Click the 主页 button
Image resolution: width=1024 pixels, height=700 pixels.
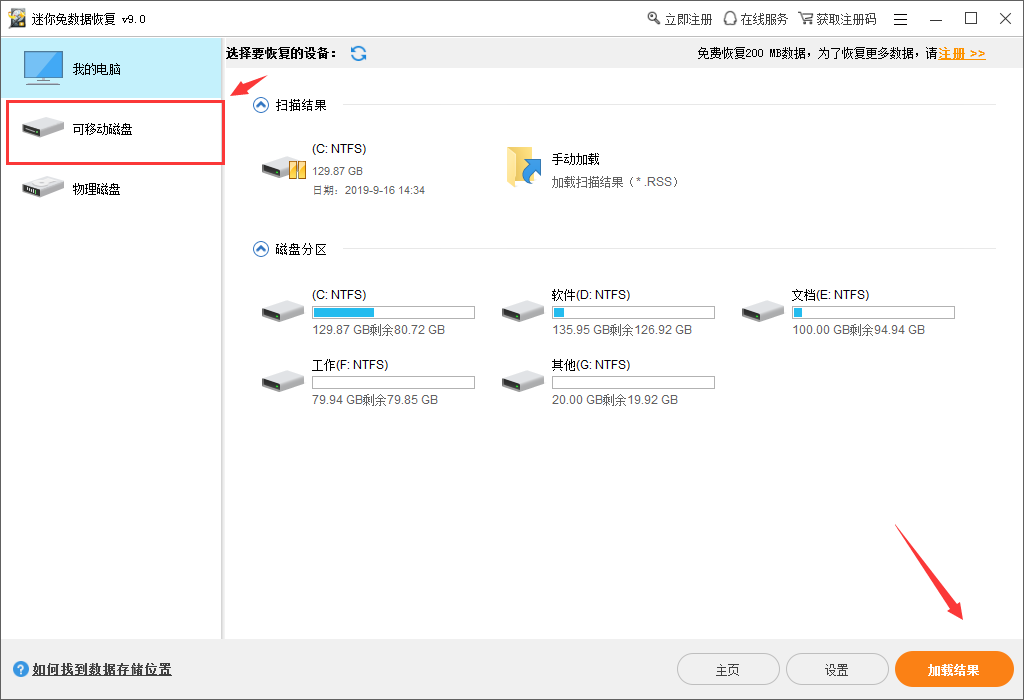point(728,670)
